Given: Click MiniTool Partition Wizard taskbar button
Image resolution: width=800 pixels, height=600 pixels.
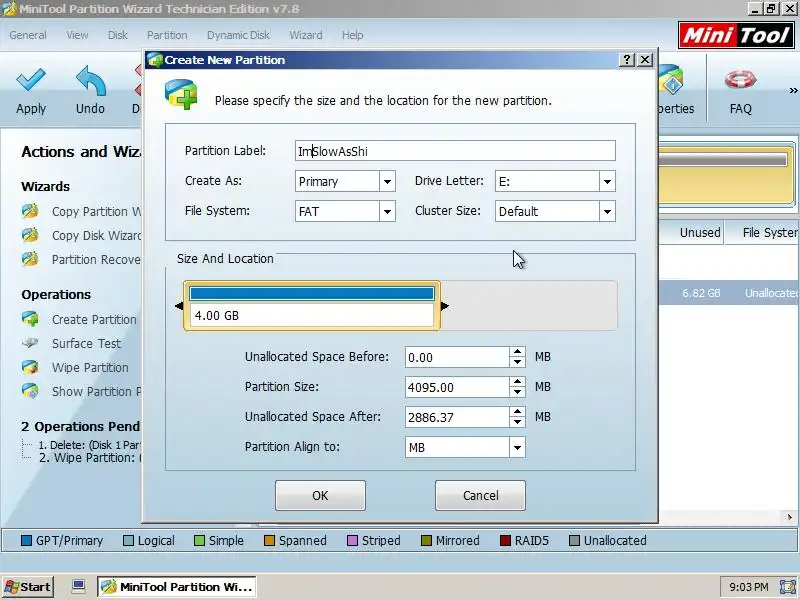Looking at the screenshot, I should [177, 587].
